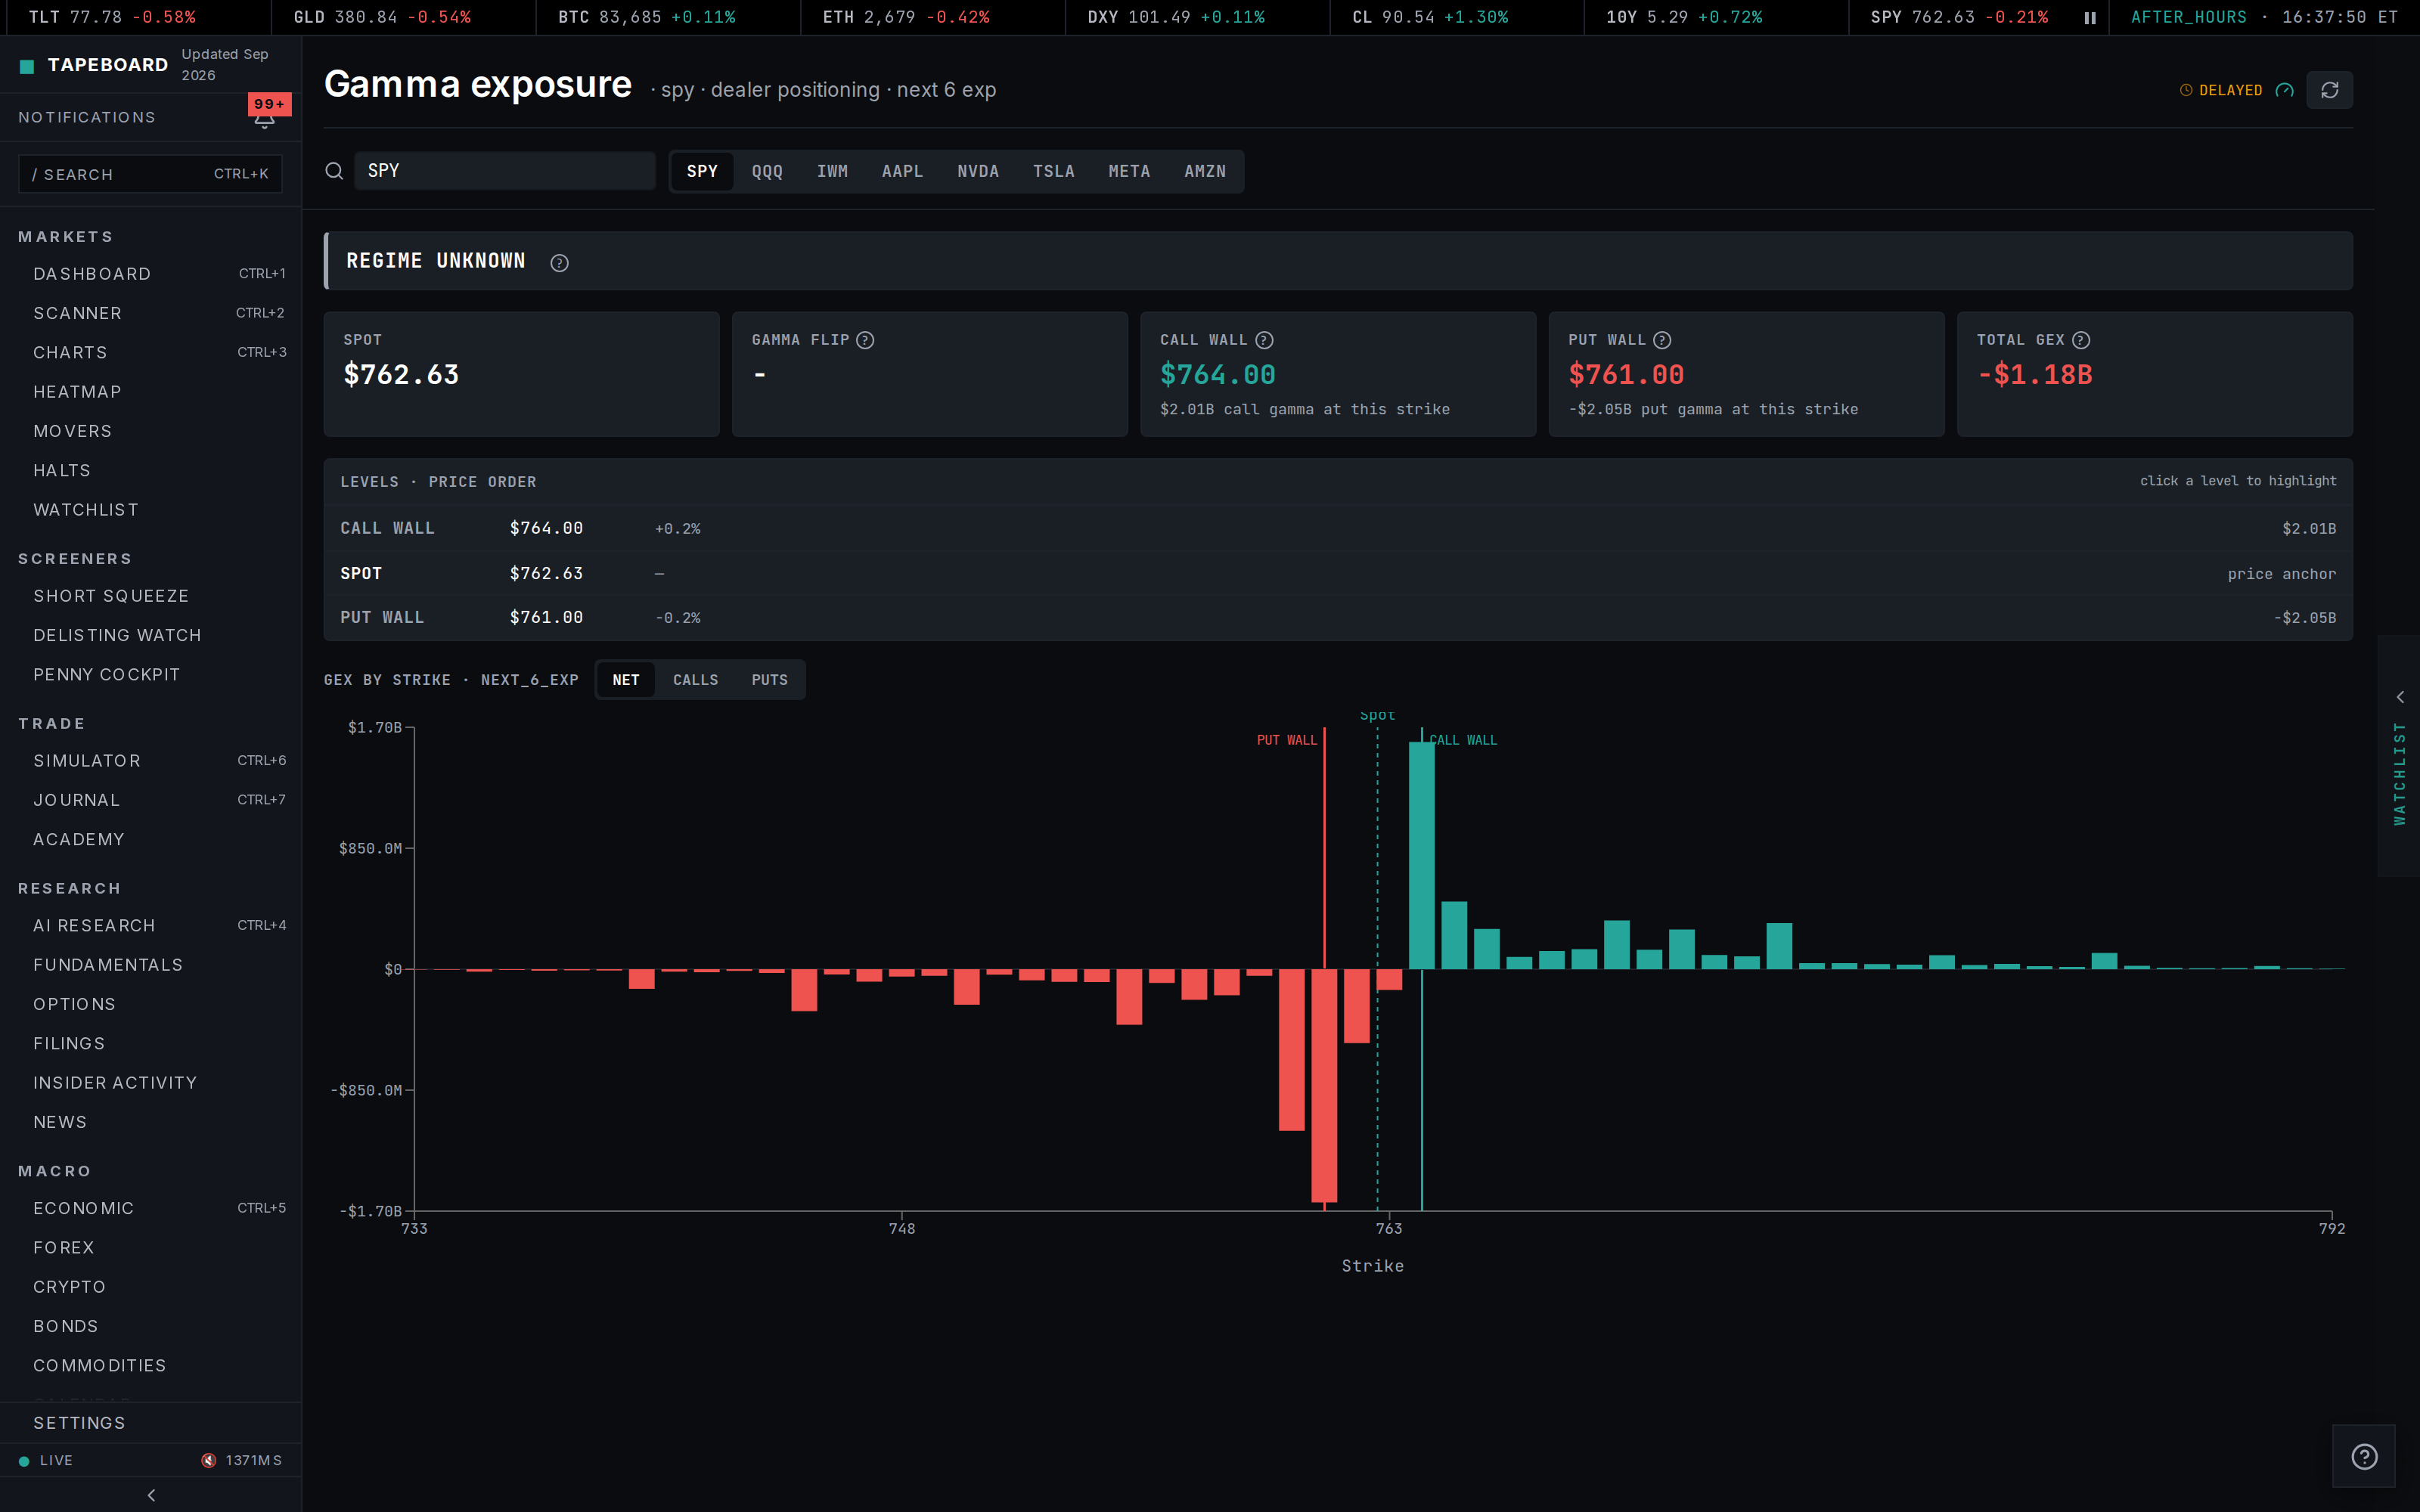This screenshot has height=1512, width=2420.
Task: Open Put Wall info icon
Action: click(x=1662, y=340)
